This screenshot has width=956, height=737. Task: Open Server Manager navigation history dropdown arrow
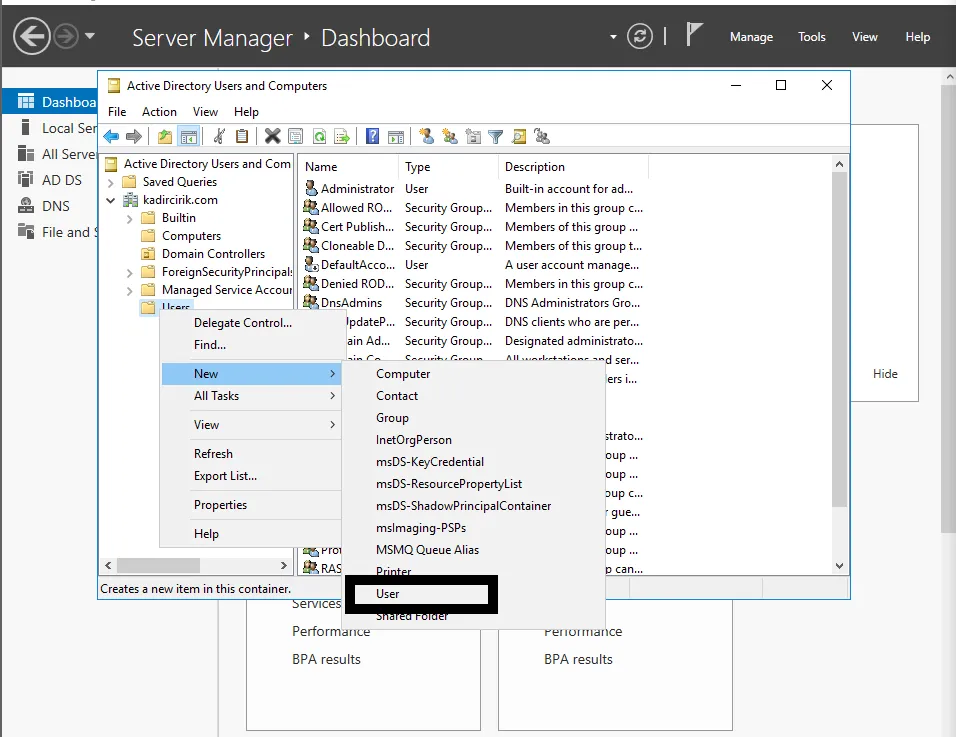click(90, 36)
